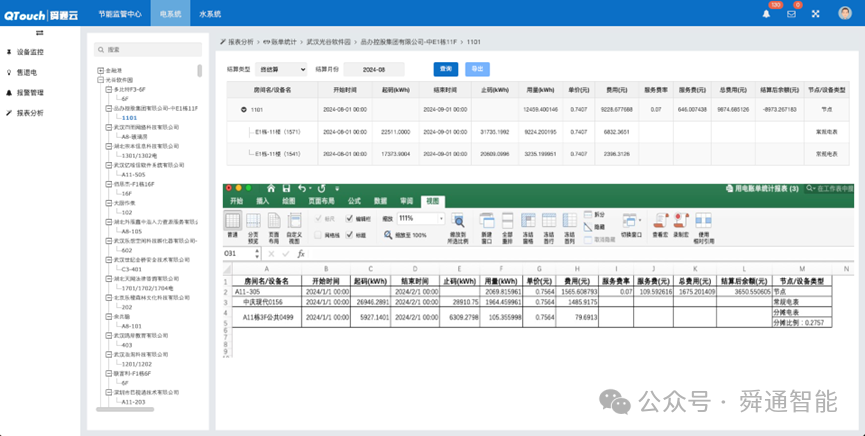The width and height of the screenshot is (865, 436).
Task: Click the Redo icon in the Excel title bar
Action: (x=322, y=189)
